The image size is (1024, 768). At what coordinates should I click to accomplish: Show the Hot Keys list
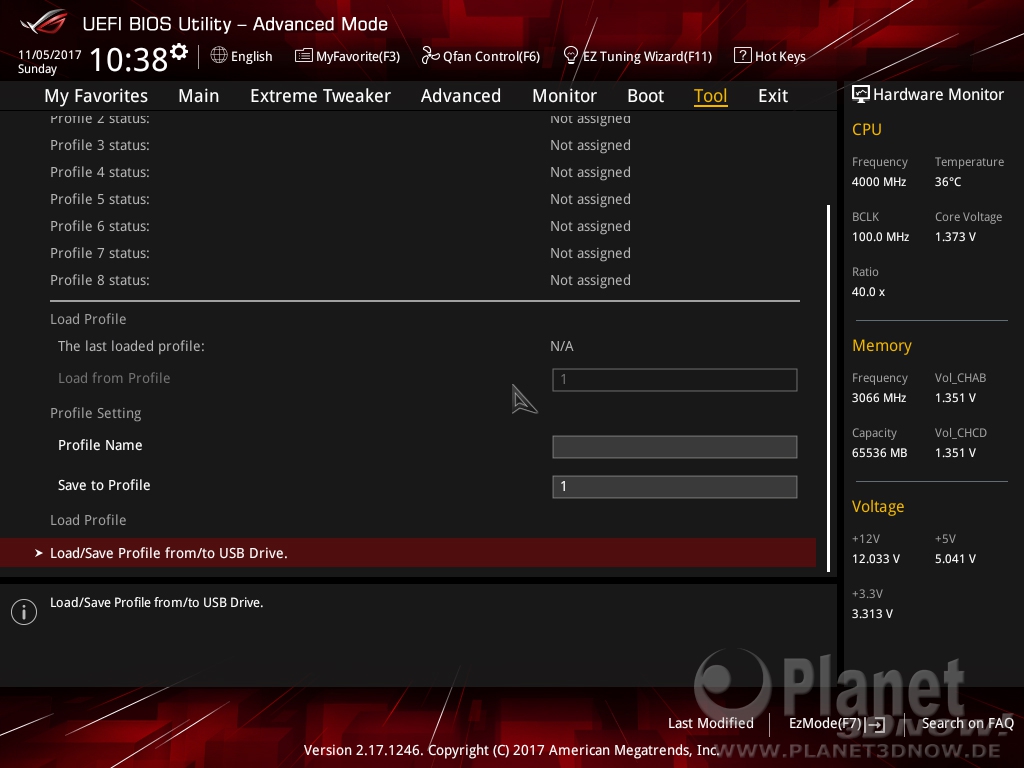pos(780,56)
